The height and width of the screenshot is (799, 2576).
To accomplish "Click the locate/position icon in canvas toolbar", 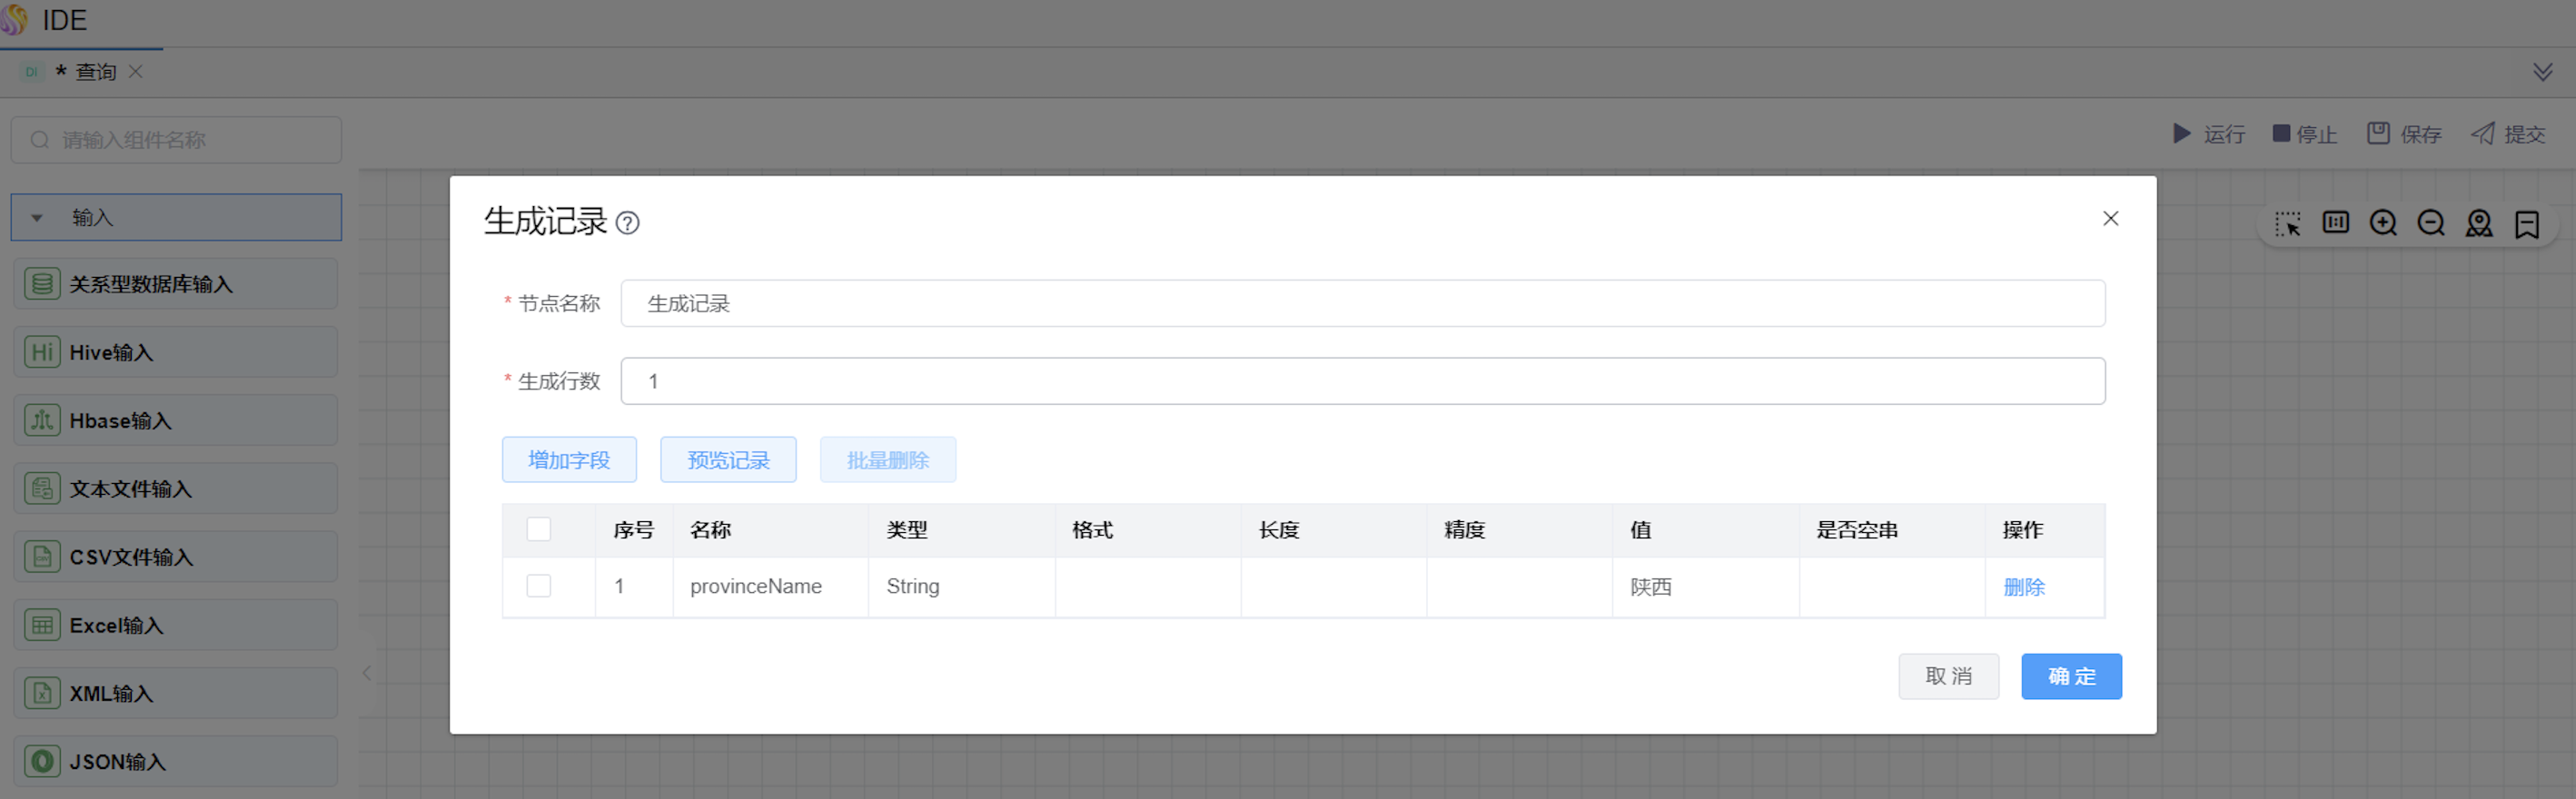I will click(2479, 223).
